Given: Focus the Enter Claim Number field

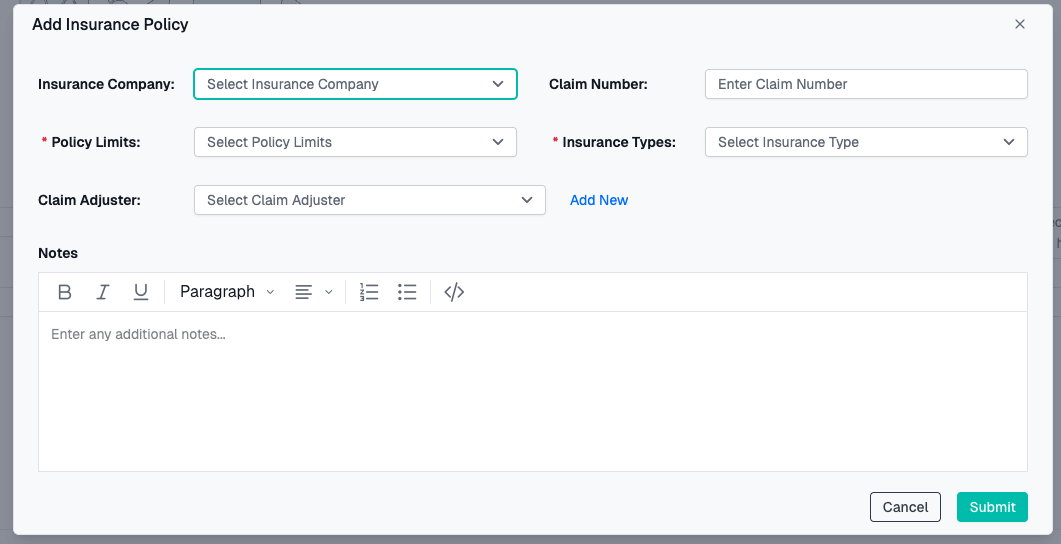Looking at the screenshot, I should (866, 84).
